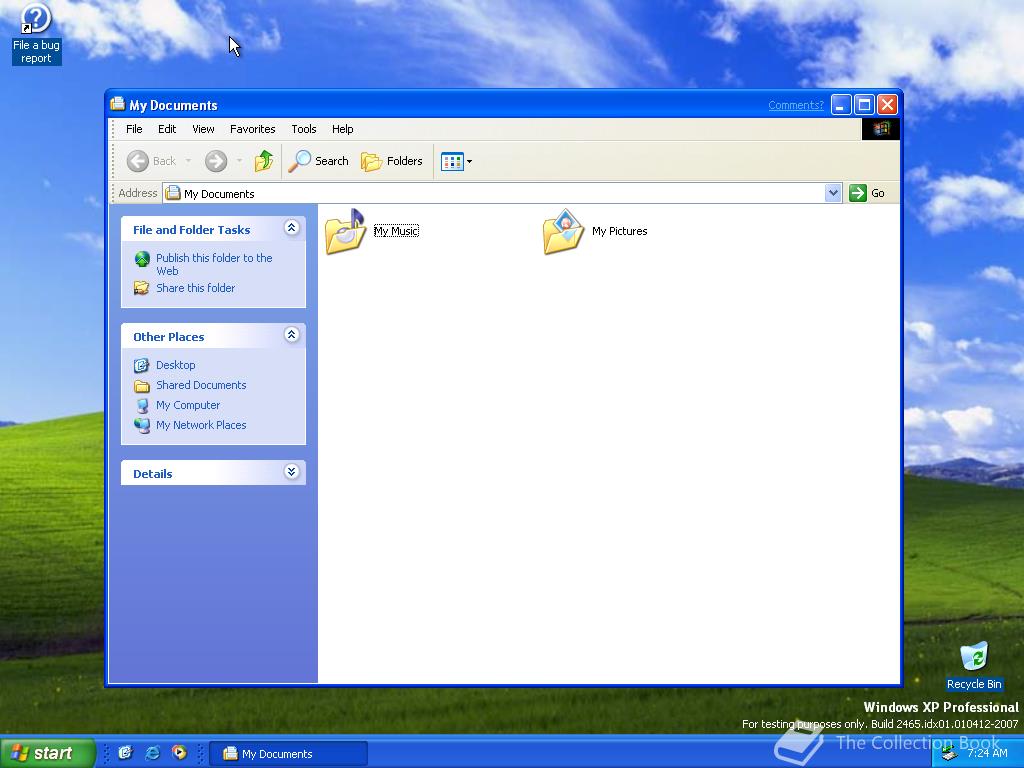Open File a bug report desktop shortcut
1024x768 pixels.
(x=36, y=34)
